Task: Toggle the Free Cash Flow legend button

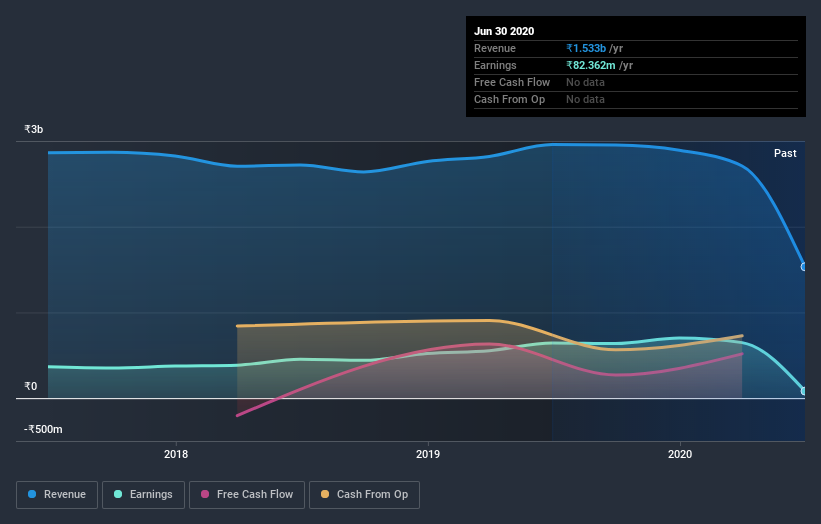Action: [x=247, y=495]
